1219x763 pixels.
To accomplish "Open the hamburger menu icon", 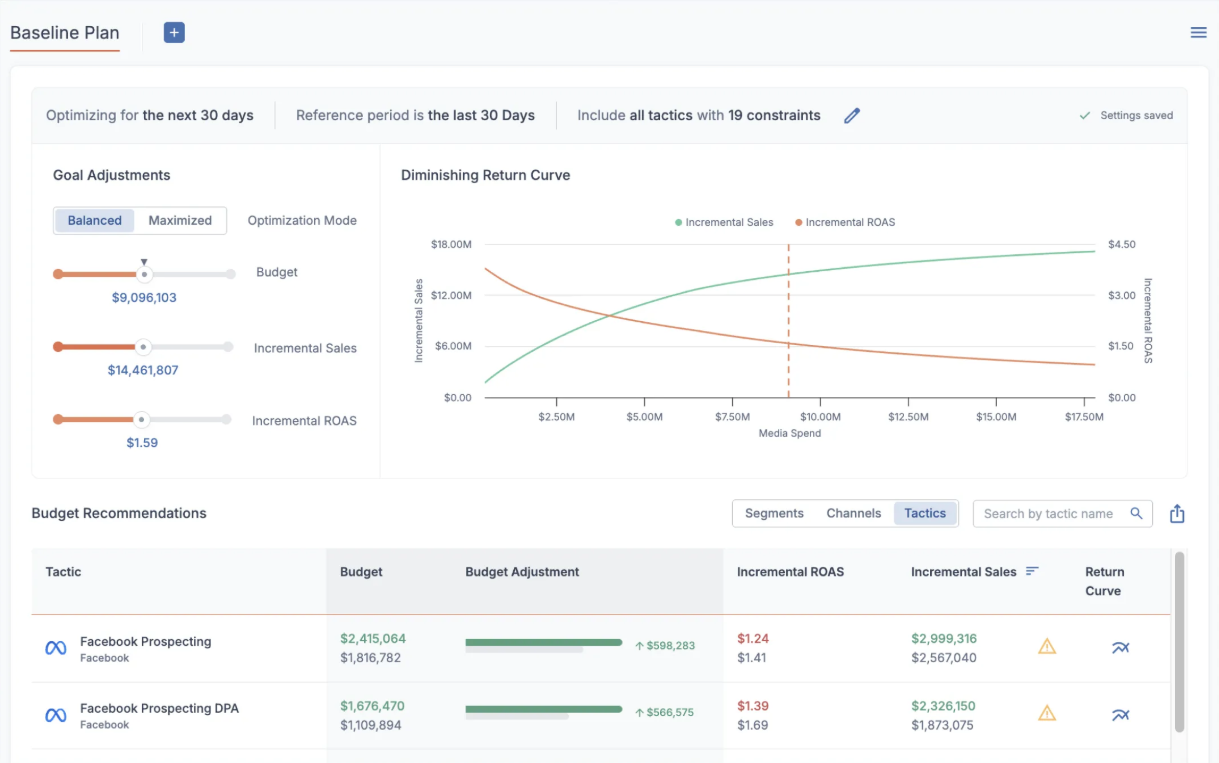I will (x=1198, y=33).
